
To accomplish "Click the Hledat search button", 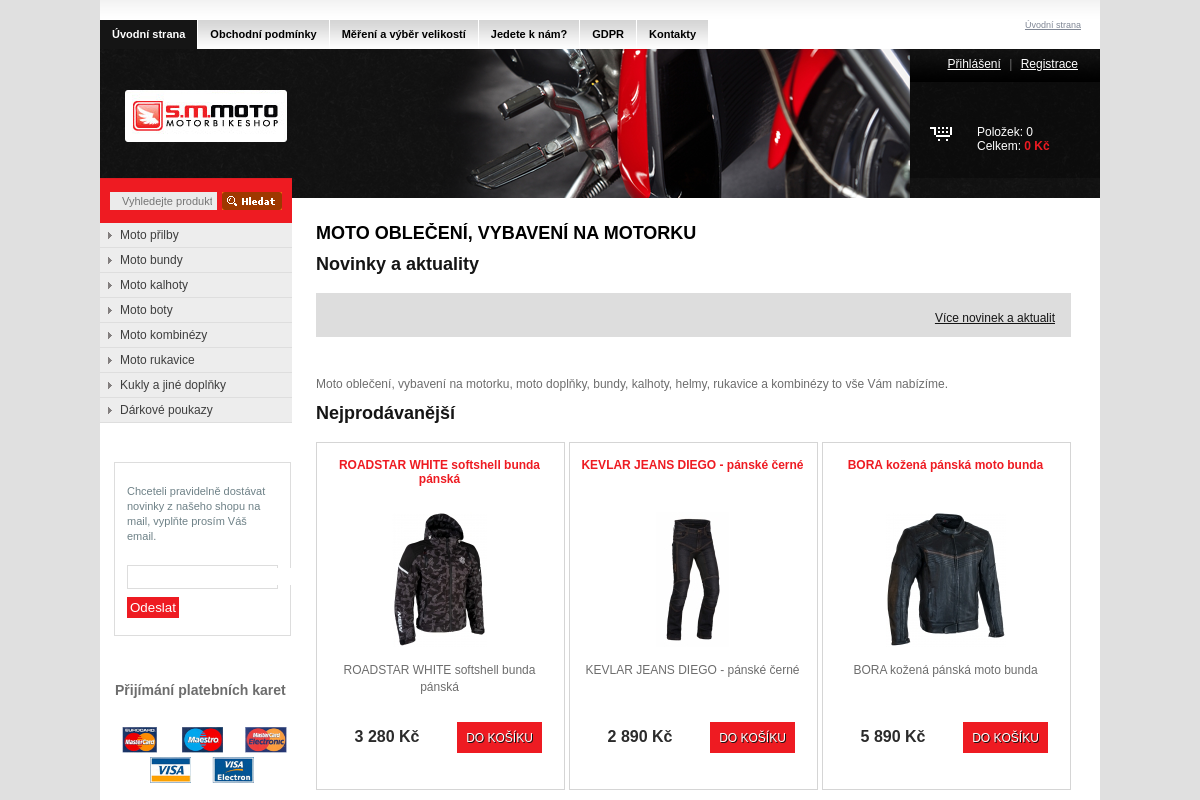I will coord(252,201).
